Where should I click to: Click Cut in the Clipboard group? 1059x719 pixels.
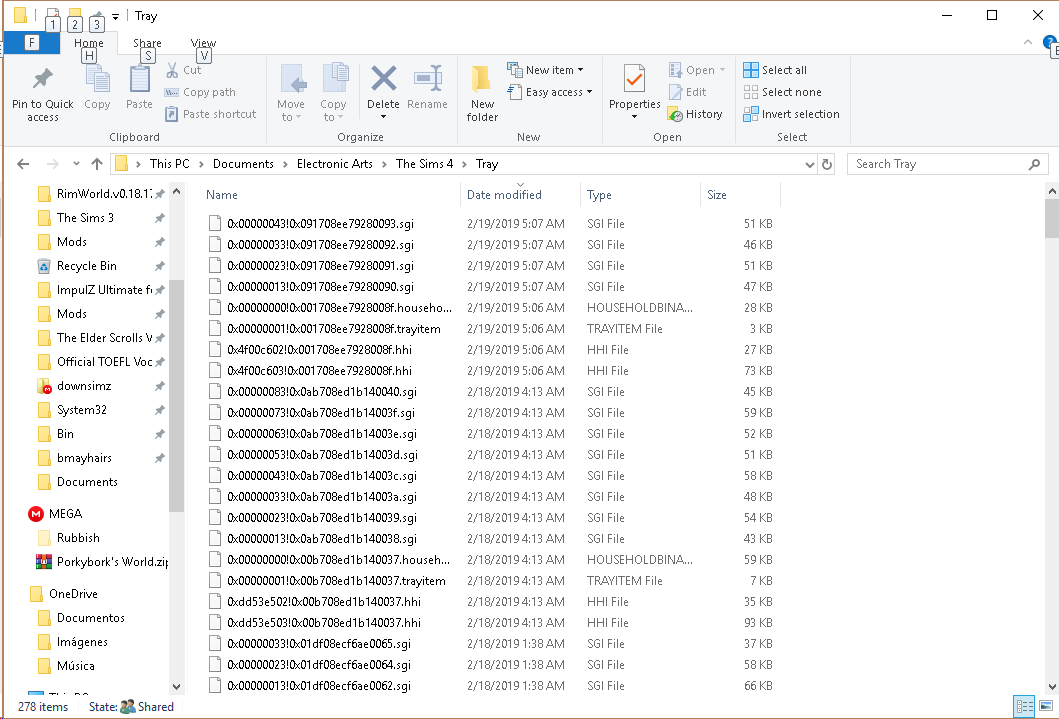click(x=184, y=70)
